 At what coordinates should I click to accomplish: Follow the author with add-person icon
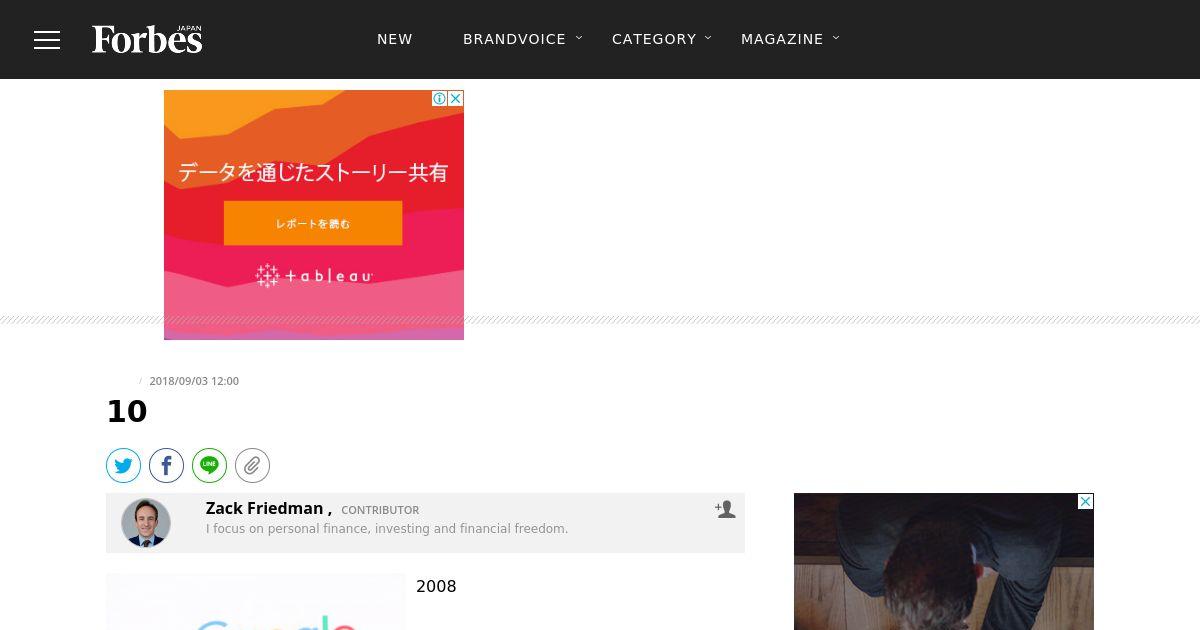[x=725, y=509]
